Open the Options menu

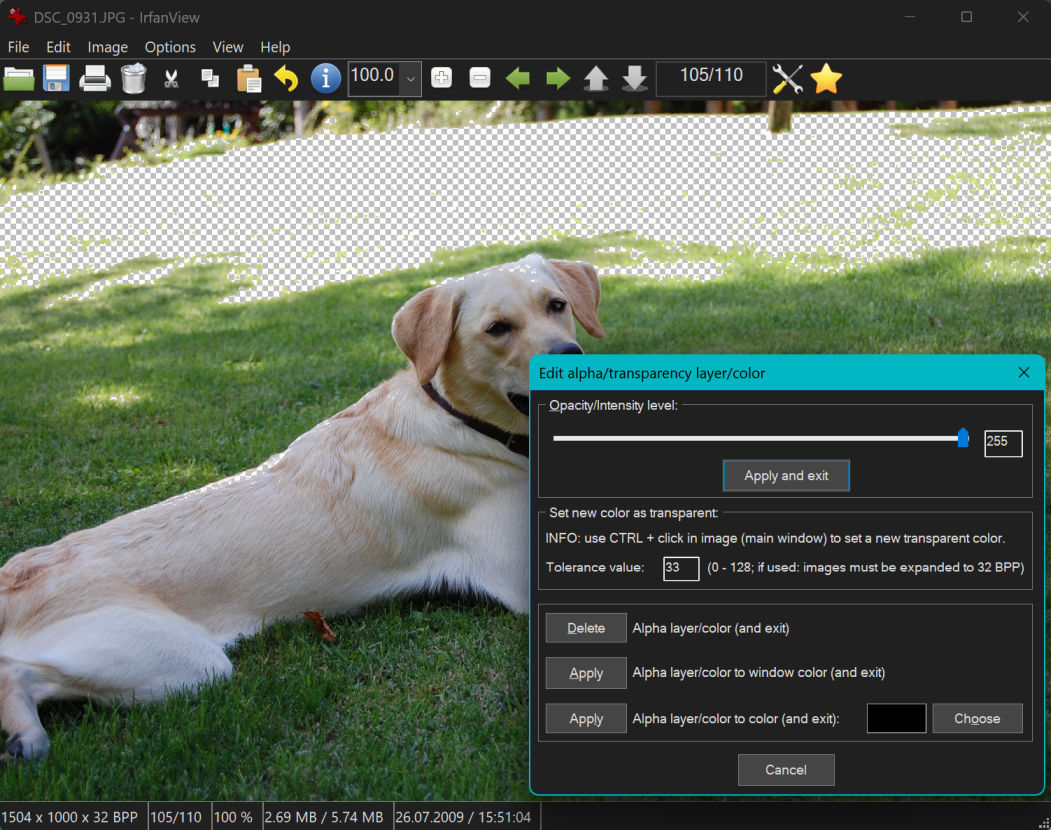tap(170, 47)
